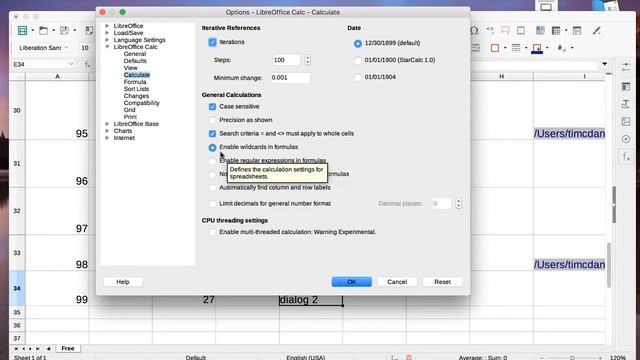640x360 pixels.
Task: Select the 12/30/1899 (default) date option
Action: point(358,43)
